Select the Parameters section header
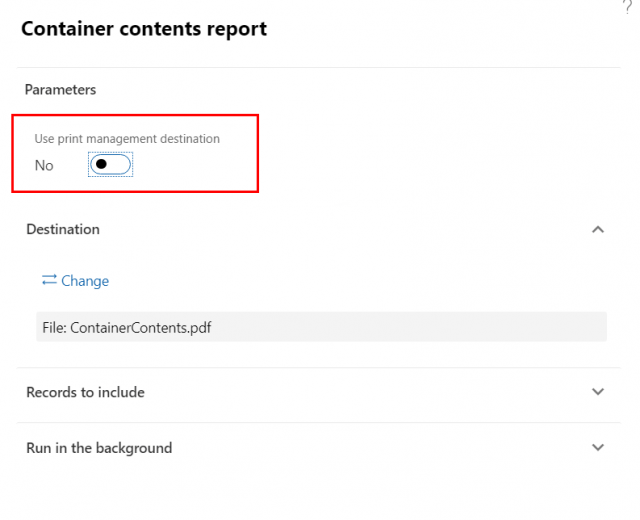Screen dimensions: 640x520 pyautogui.click(x=60, y=89)
